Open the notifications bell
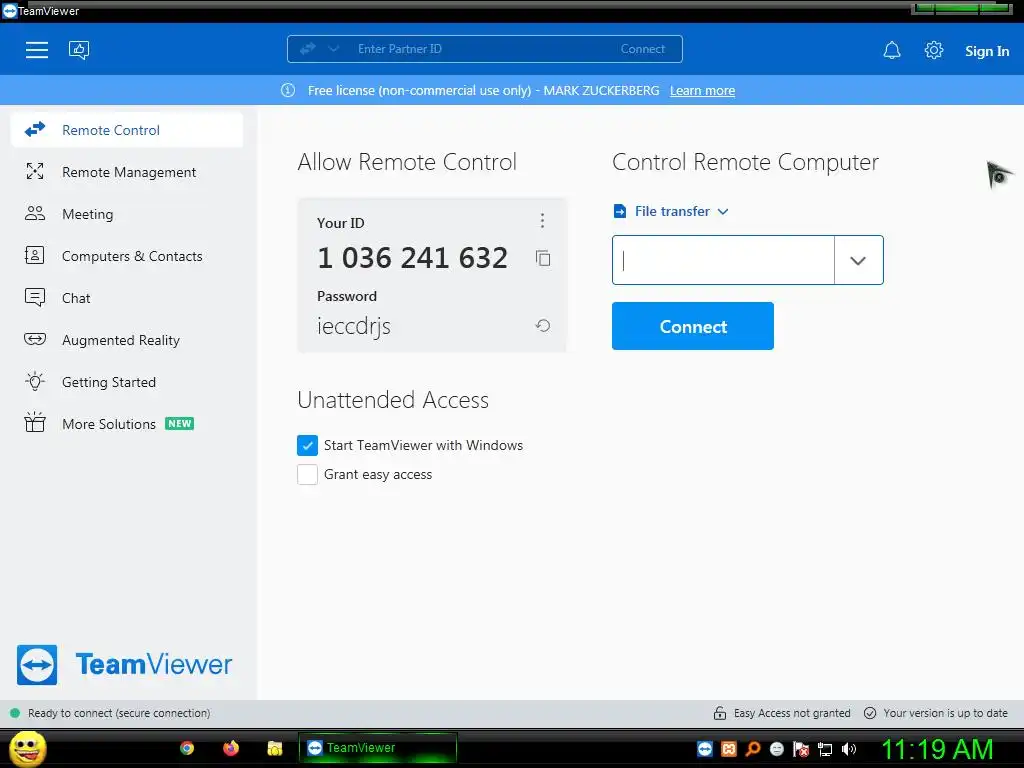The width and height of the screenshot is (1024, 768). (892, 50)
